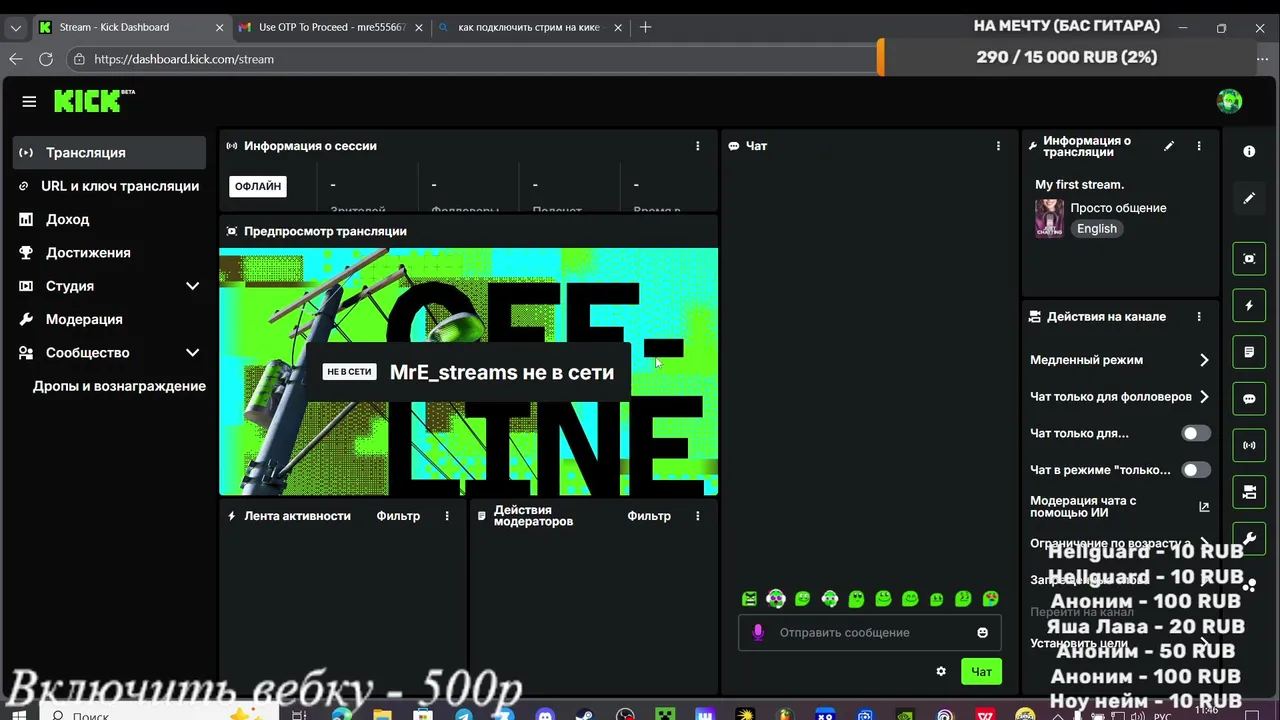Open the emoji picker in chat input
The width and height of the screenshot is (1280, 720).
click(x=982, y=632)
